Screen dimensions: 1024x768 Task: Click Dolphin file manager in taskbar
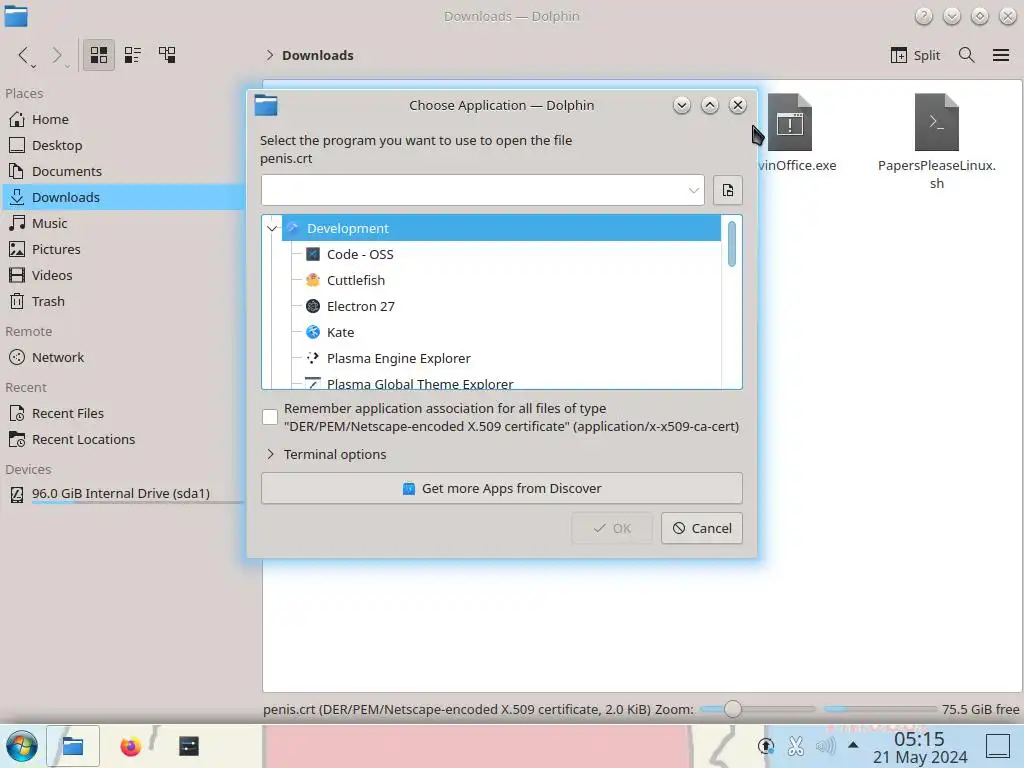tap(72, 746)
